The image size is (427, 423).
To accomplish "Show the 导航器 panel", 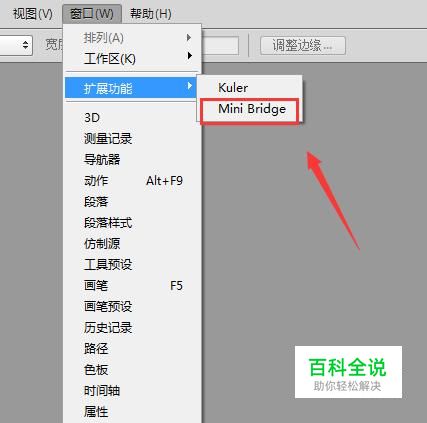I will (x=133, y=160).
